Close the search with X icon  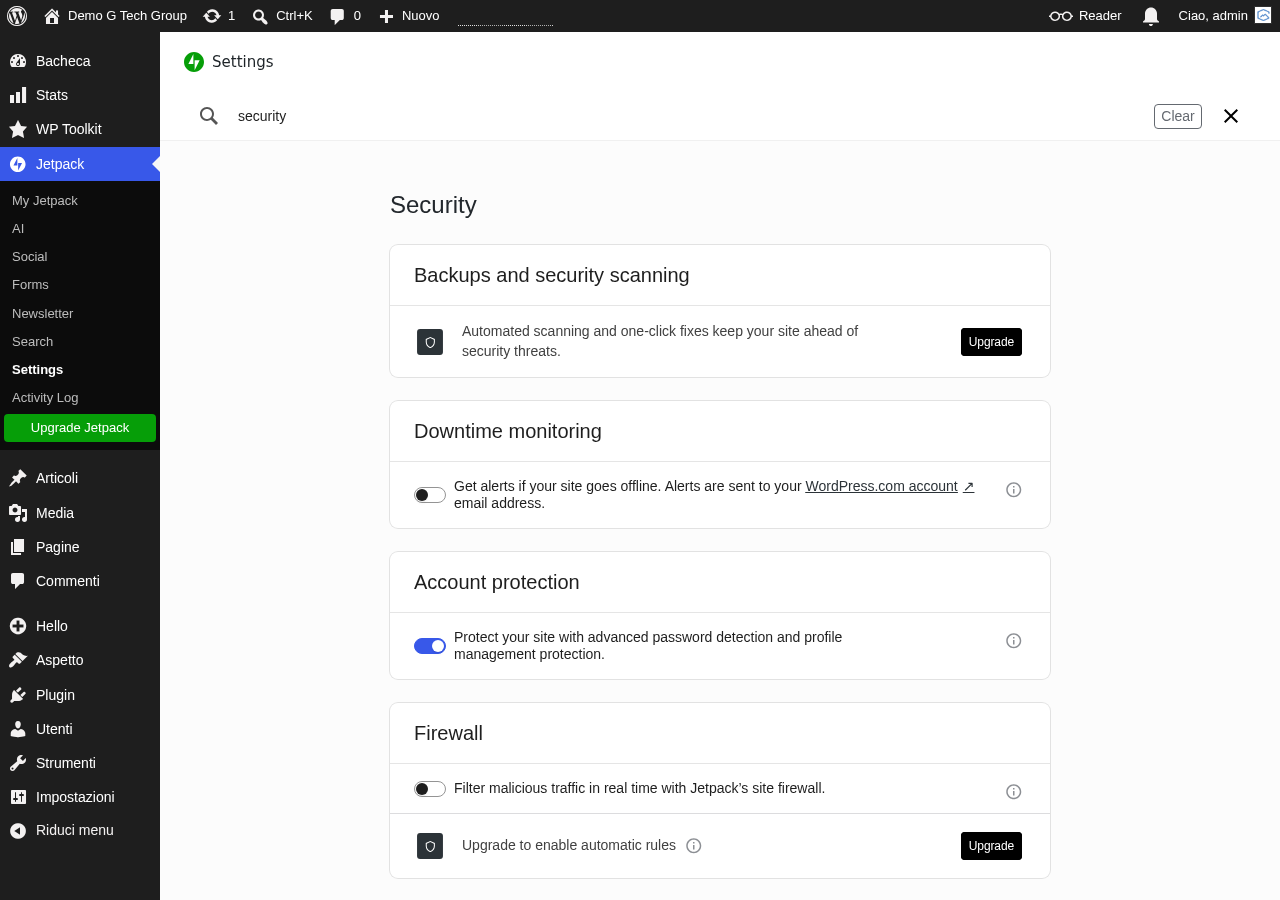pyautogui.click(x=1231, y=116)
